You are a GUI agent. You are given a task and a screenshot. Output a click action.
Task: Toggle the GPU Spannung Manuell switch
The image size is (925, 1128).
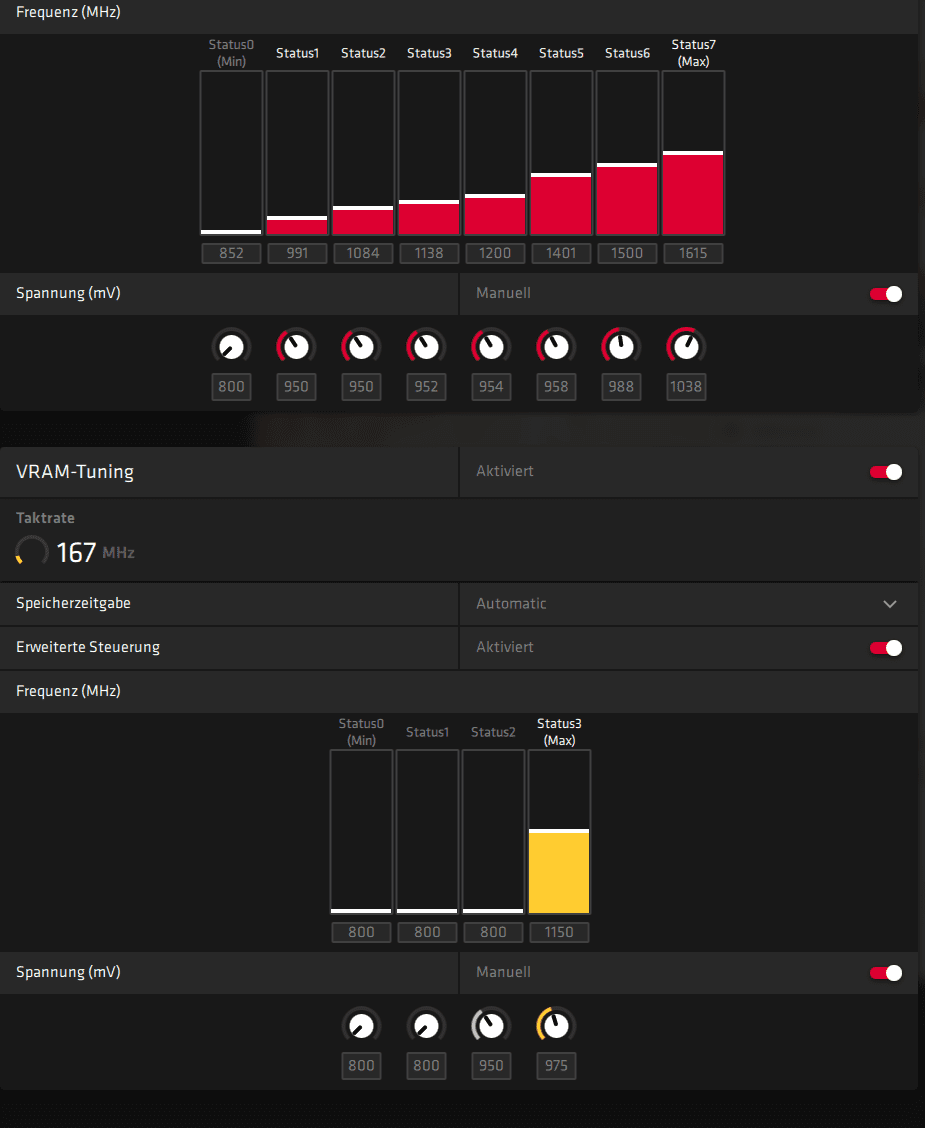(x=885, y=294)
